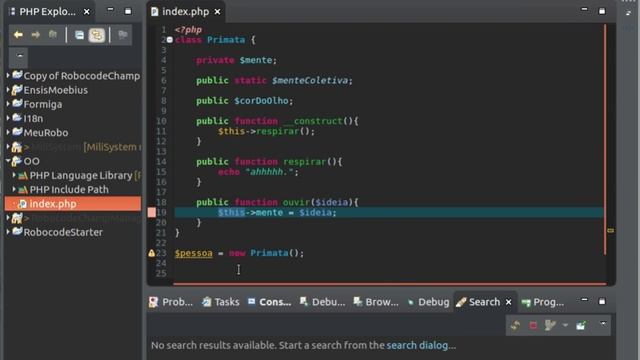Open the Browser Output tab
This screenshot has height=360, width=640.
(376, 302)
